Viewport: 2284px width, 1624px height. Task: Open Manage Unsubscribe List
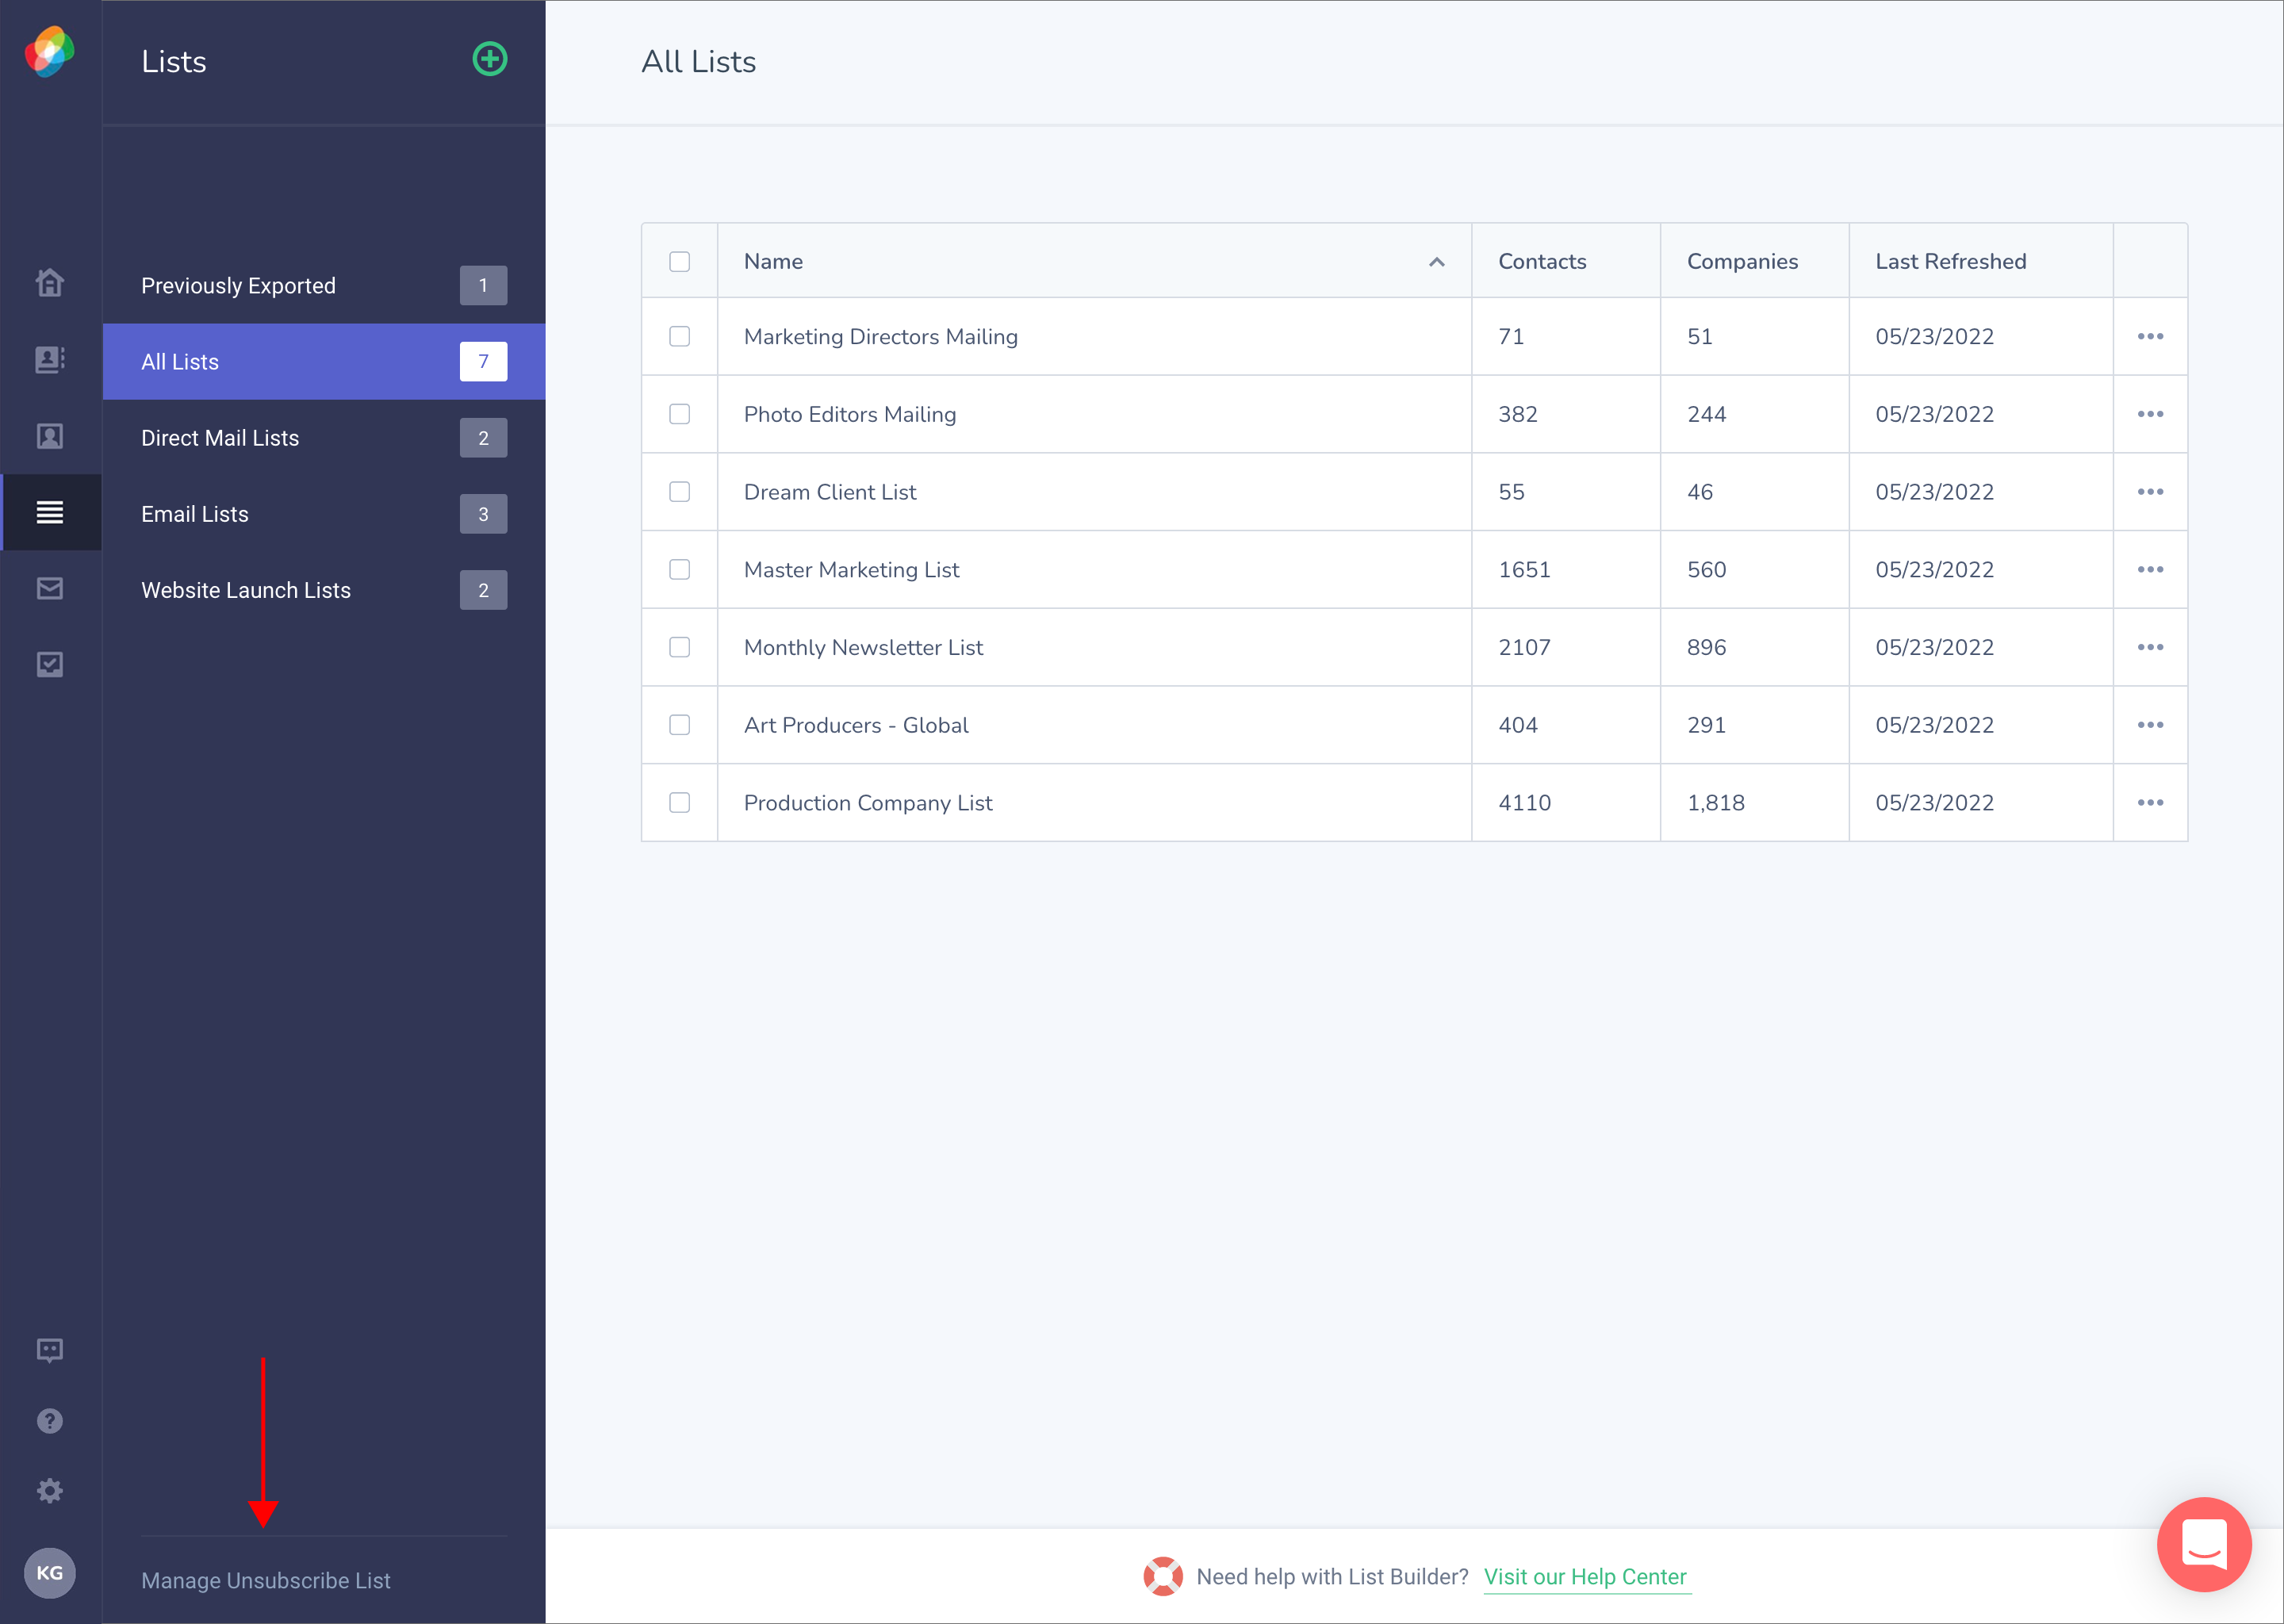click(x=266, y=1580)
